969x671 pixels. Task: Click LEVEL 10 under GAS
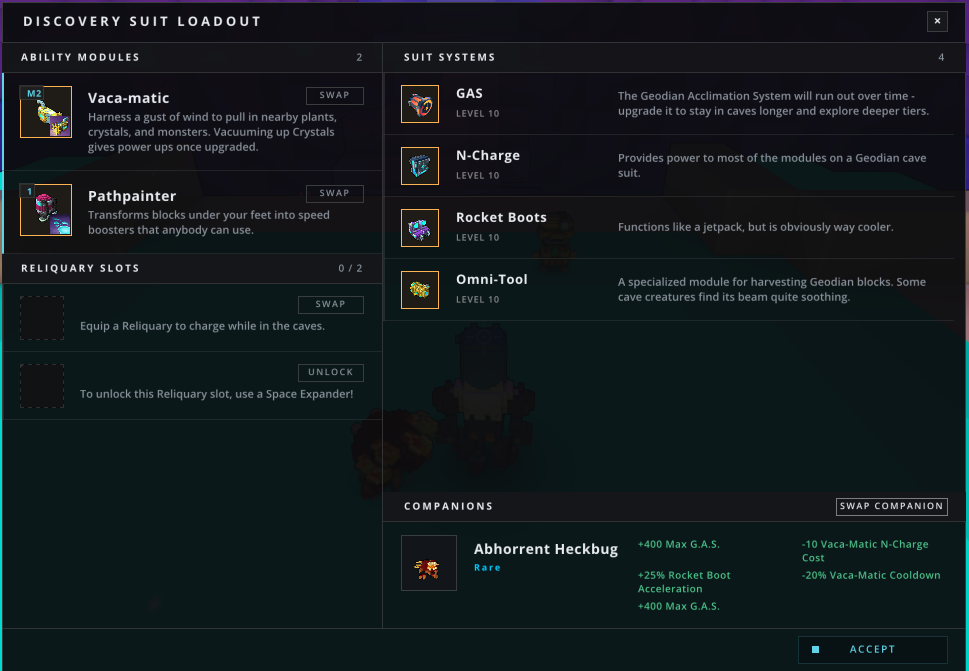click(478, 114)
